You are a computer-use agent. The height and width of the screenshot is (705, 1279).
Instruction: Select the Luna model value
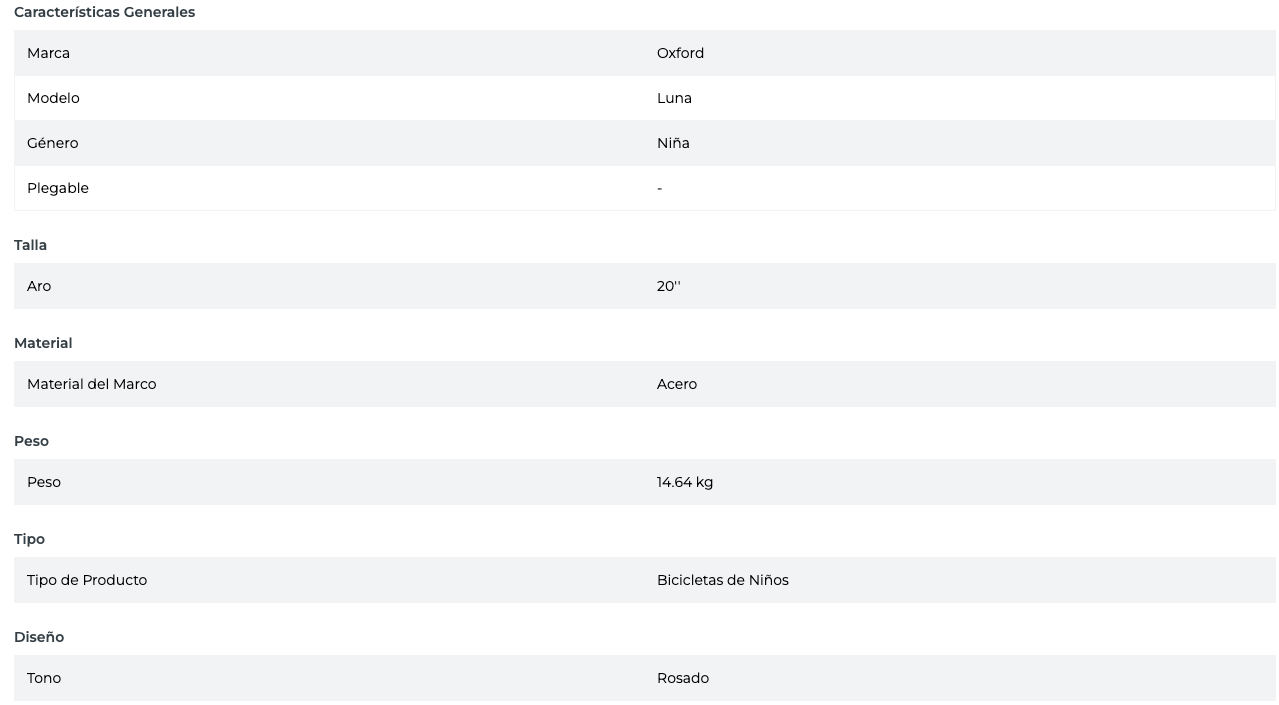[x=674, y=98]
